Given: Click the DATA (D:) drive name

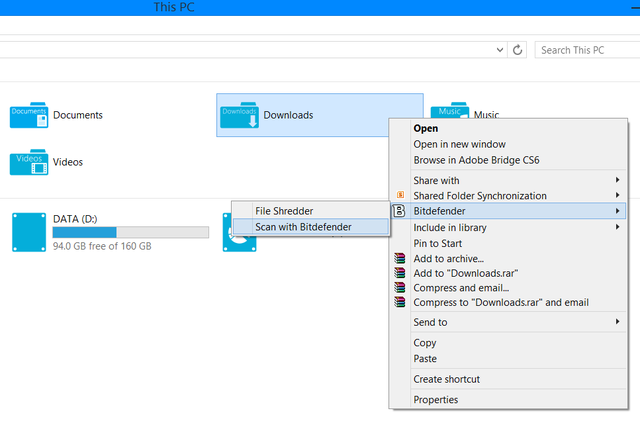Looking at the screenshot, I should click(75, 219).
